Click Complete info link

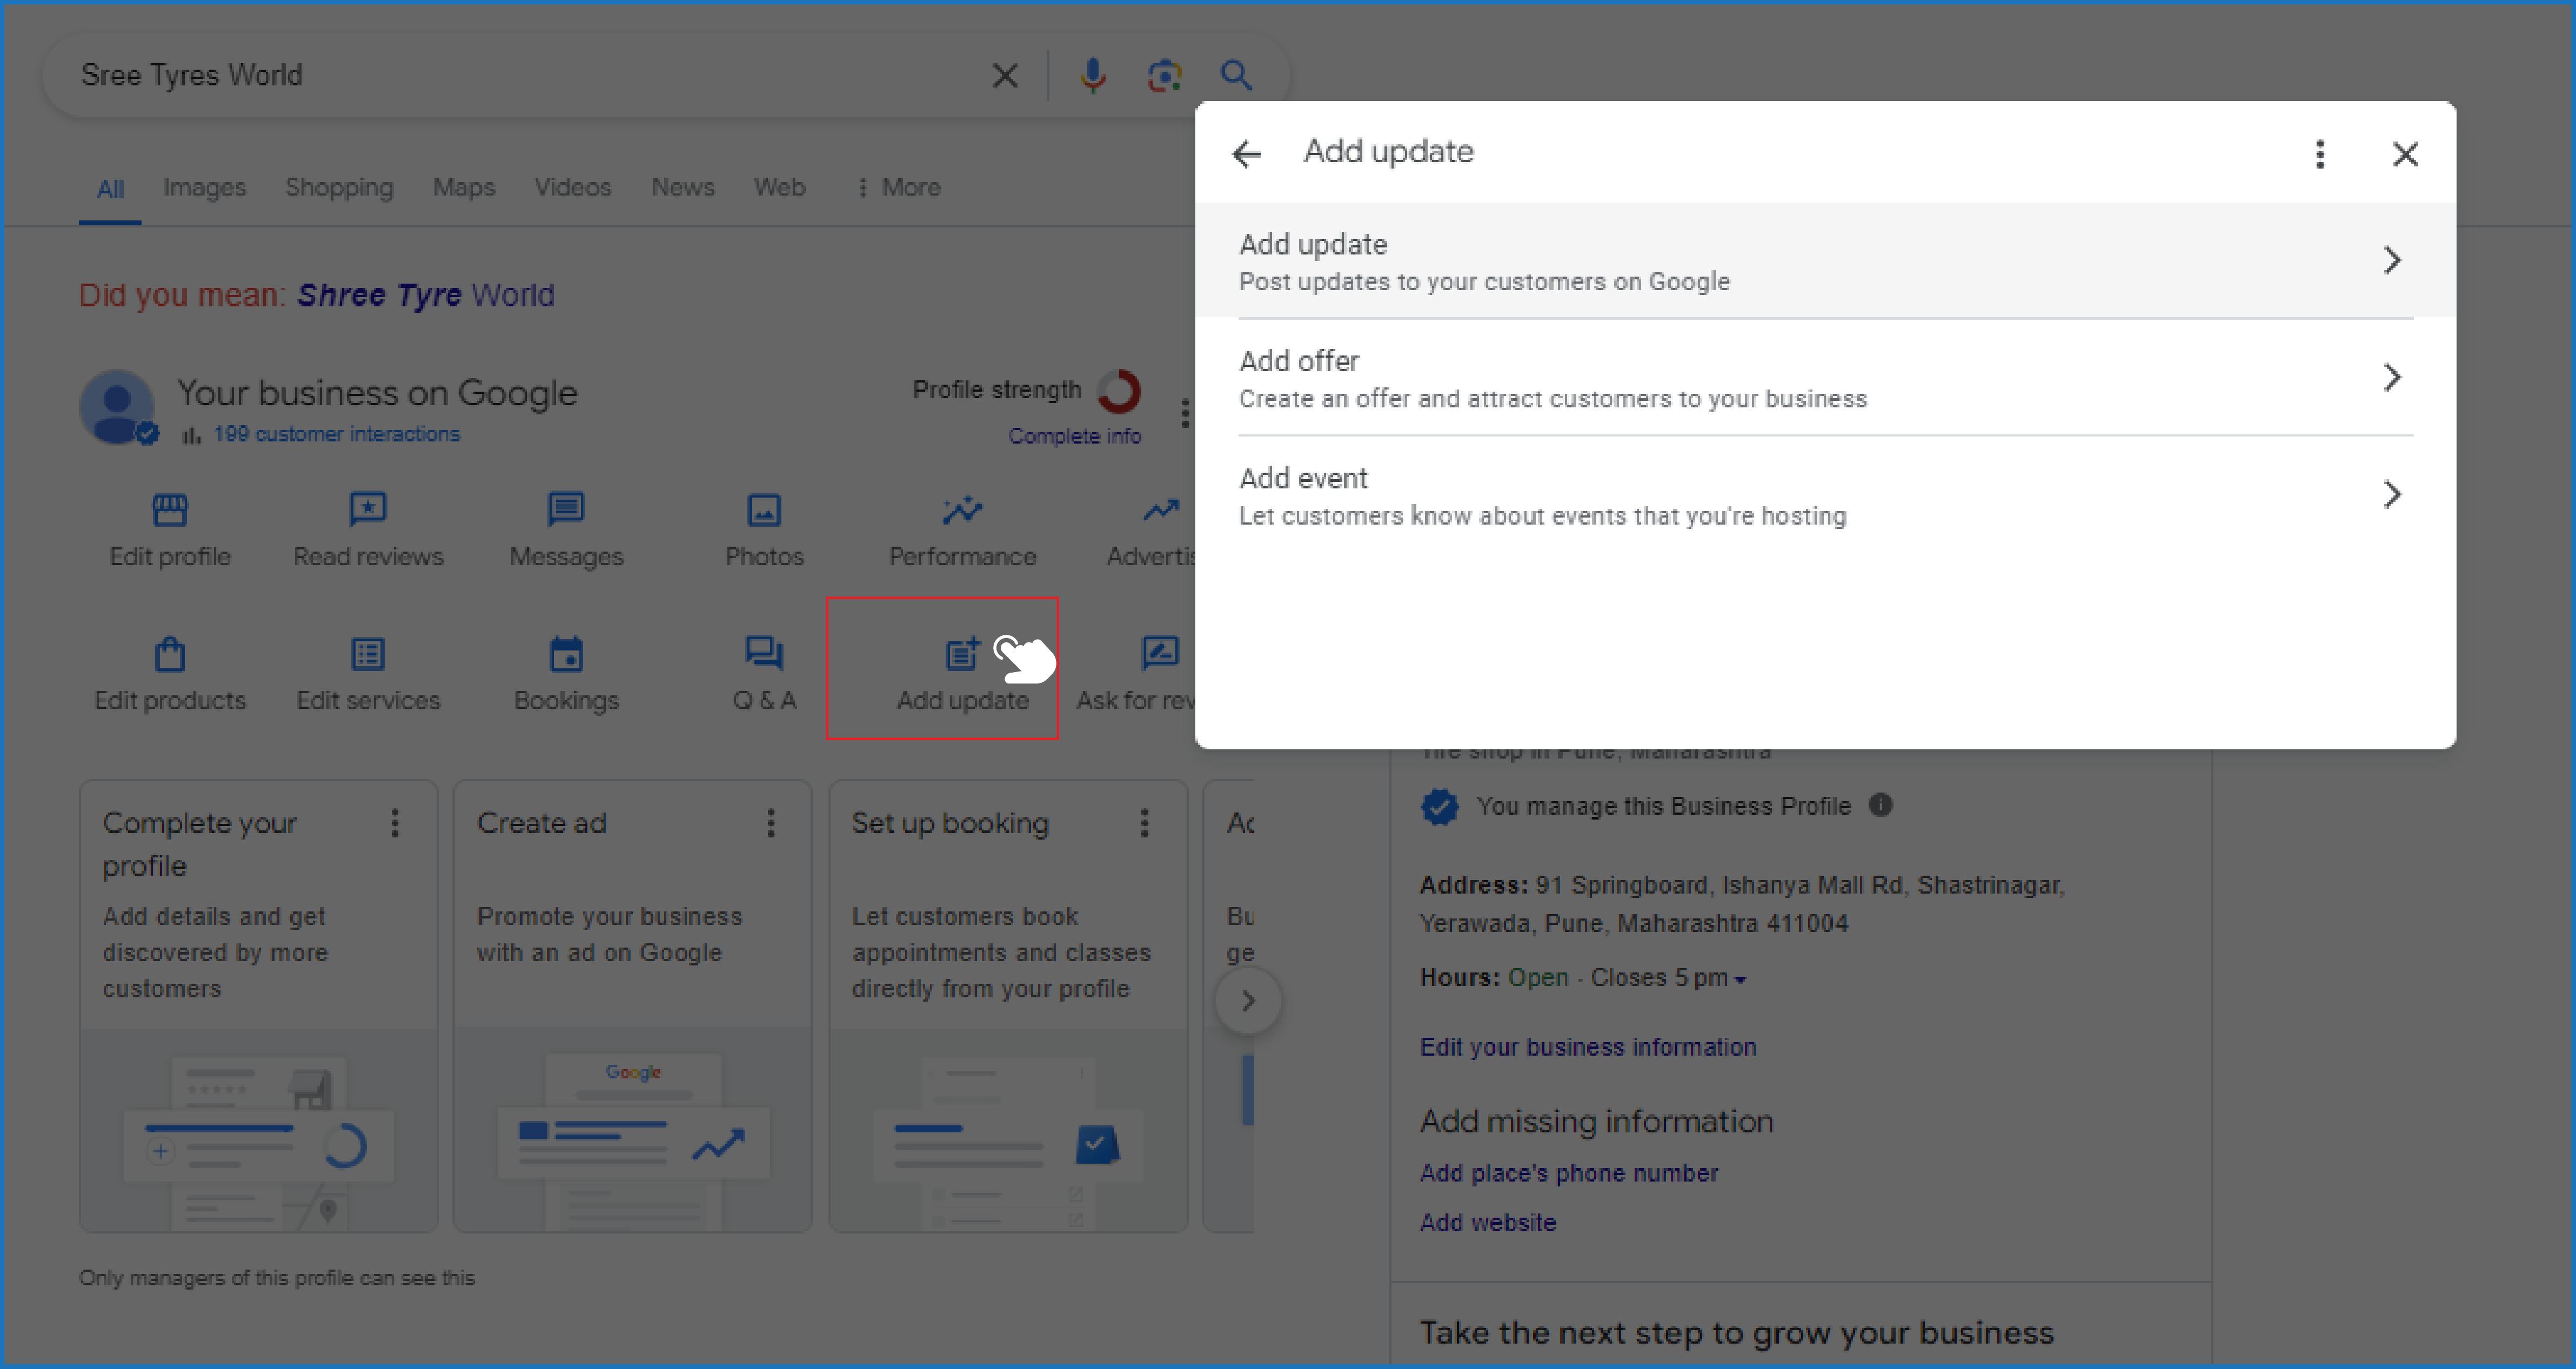(x=1074, y=436)
